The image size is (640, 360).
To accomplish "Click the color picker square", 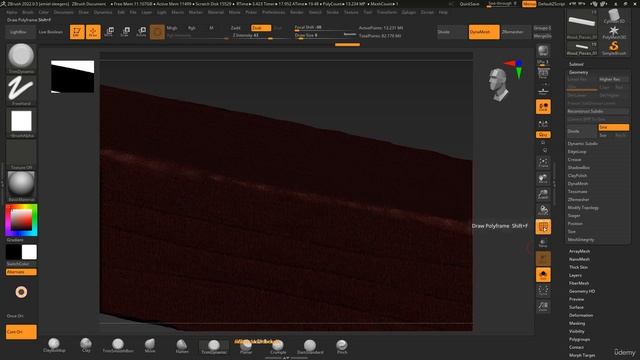I will pyautogui.click(x=21, y=220).
